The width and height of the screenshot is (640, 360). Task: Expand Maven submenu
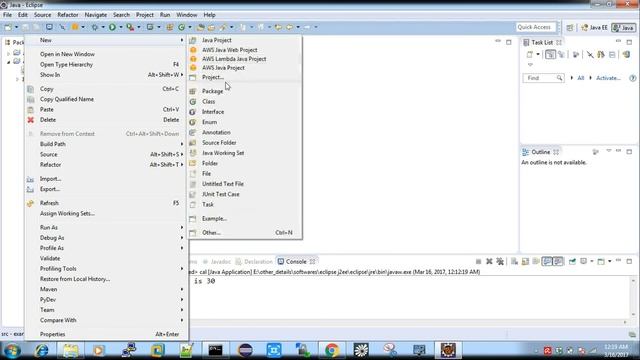(x=106, y=289)
